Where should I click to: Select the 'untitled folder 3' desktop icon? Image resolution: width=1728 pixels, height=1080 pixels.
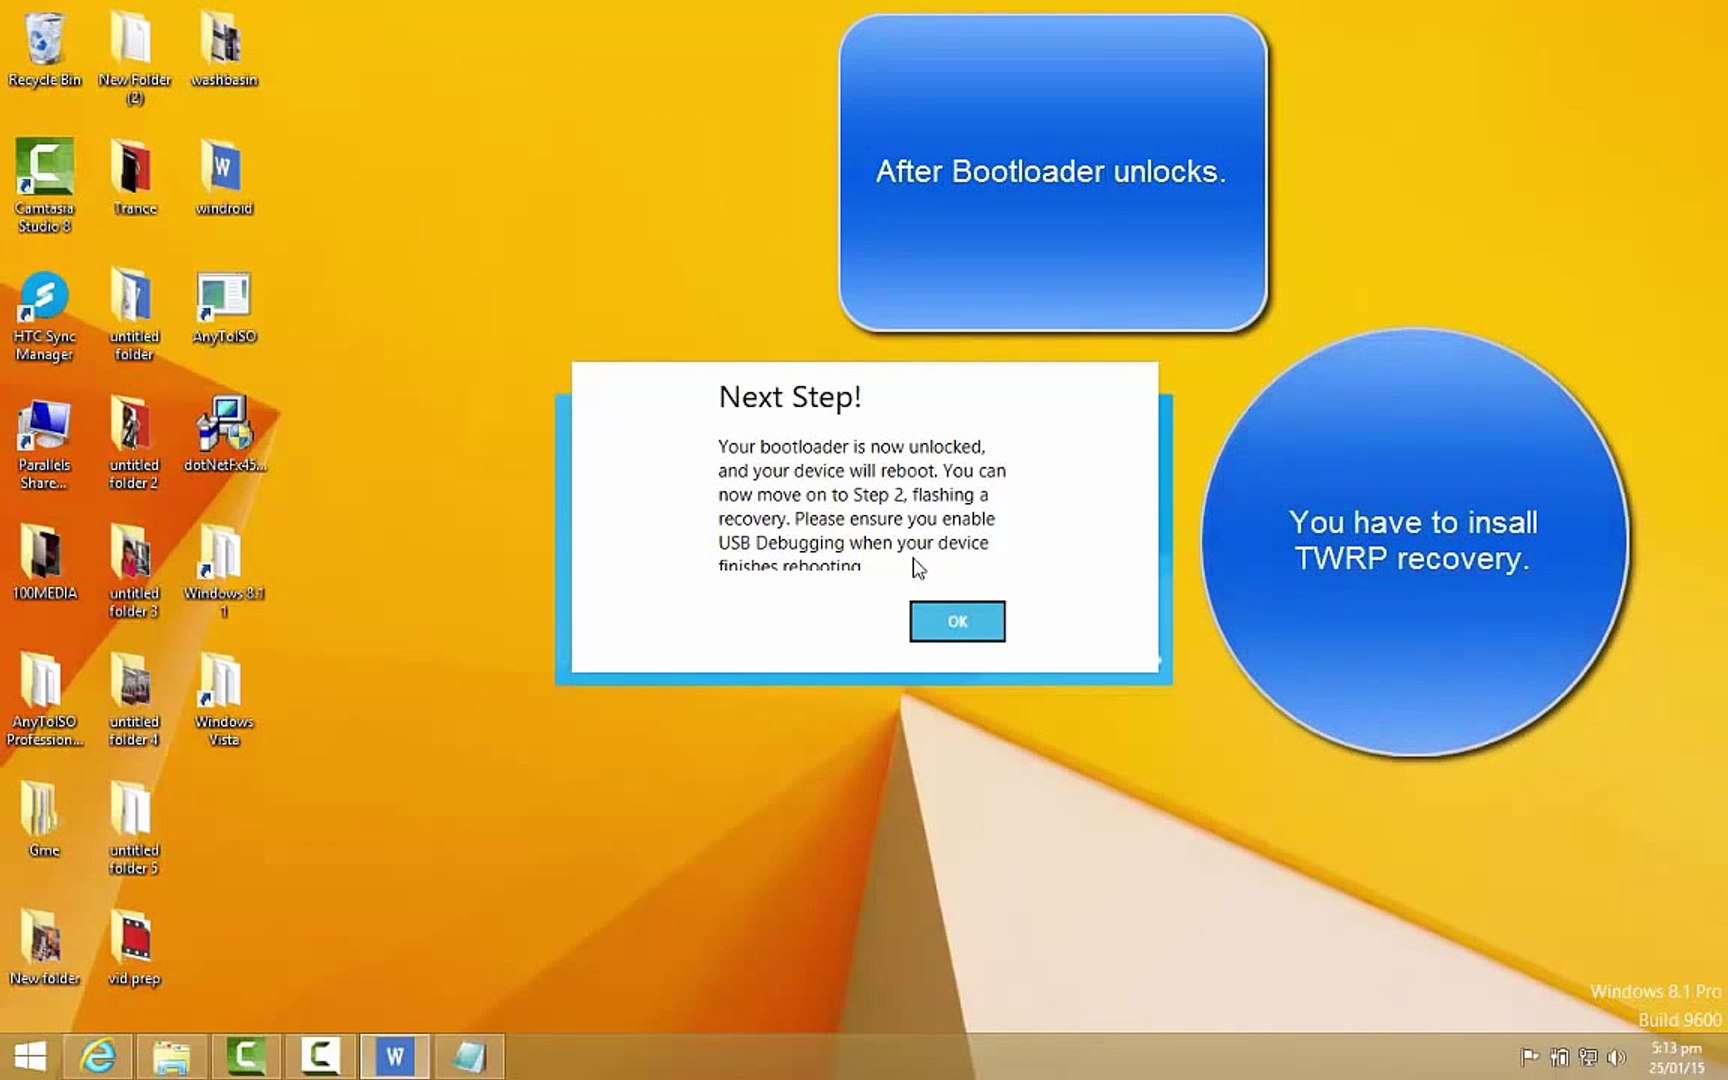click(x=134, y=572)
